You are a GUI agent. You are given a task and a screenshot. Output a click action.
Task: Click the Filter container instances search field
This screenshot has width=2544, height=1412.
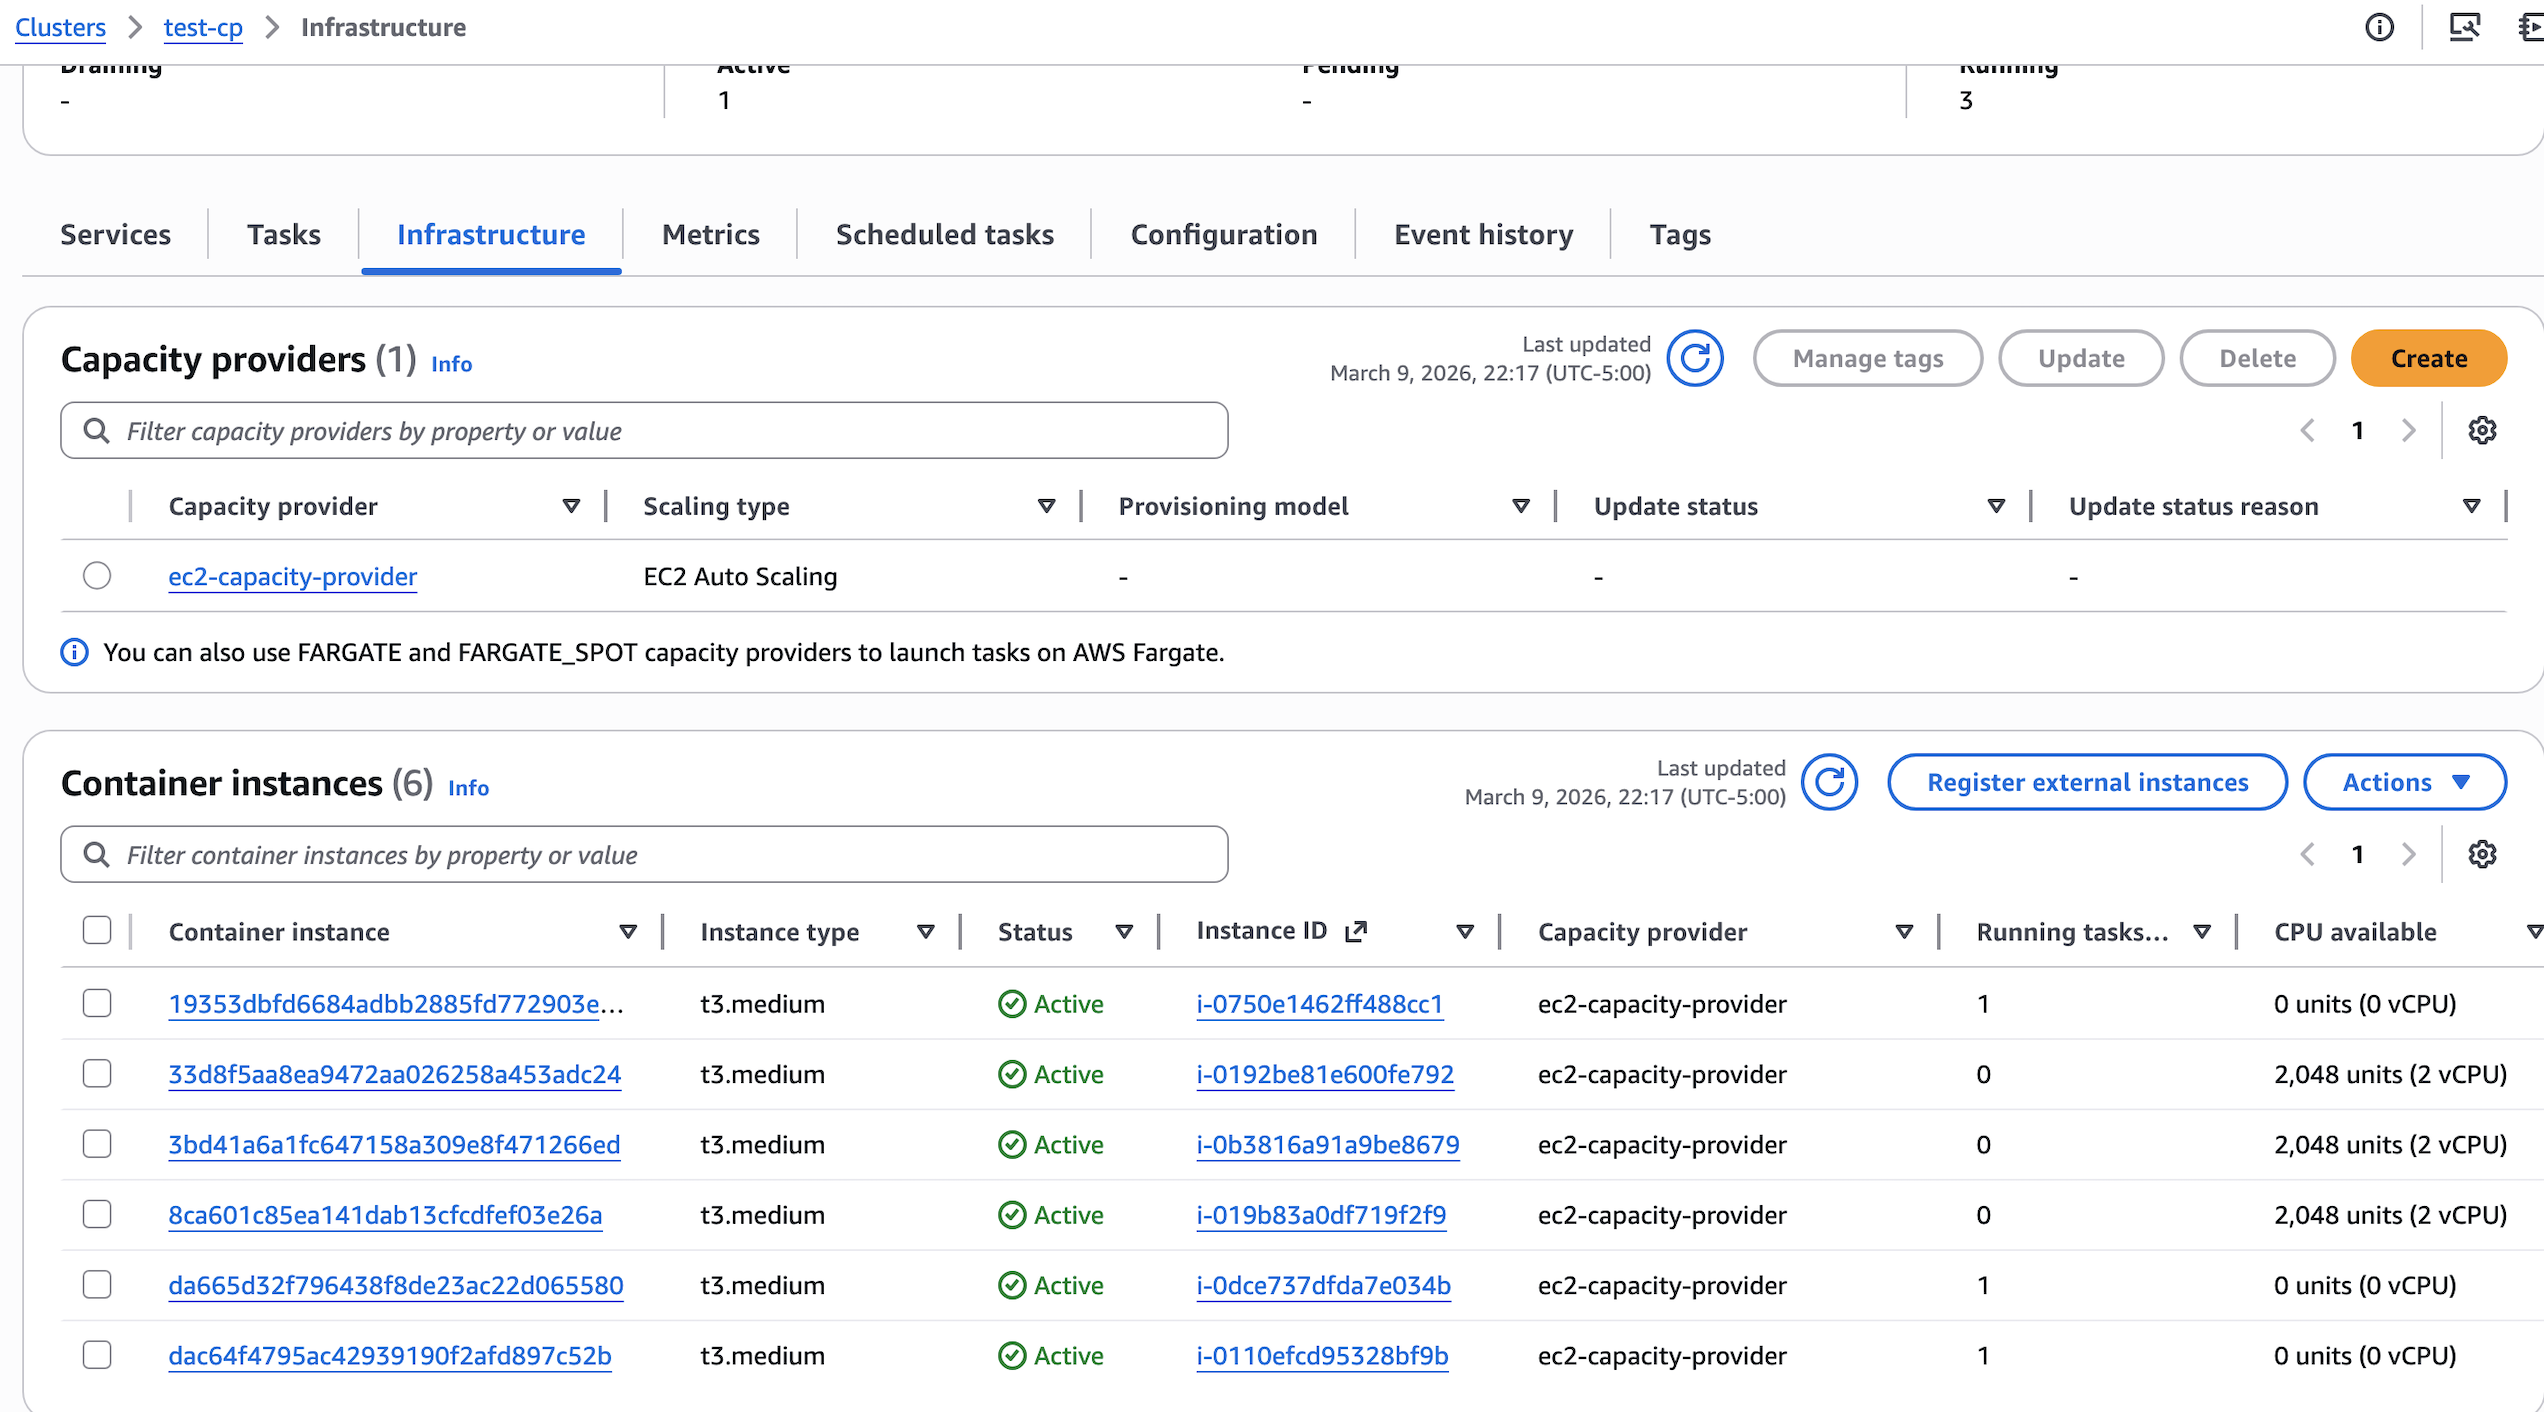[x=644, y=855]
